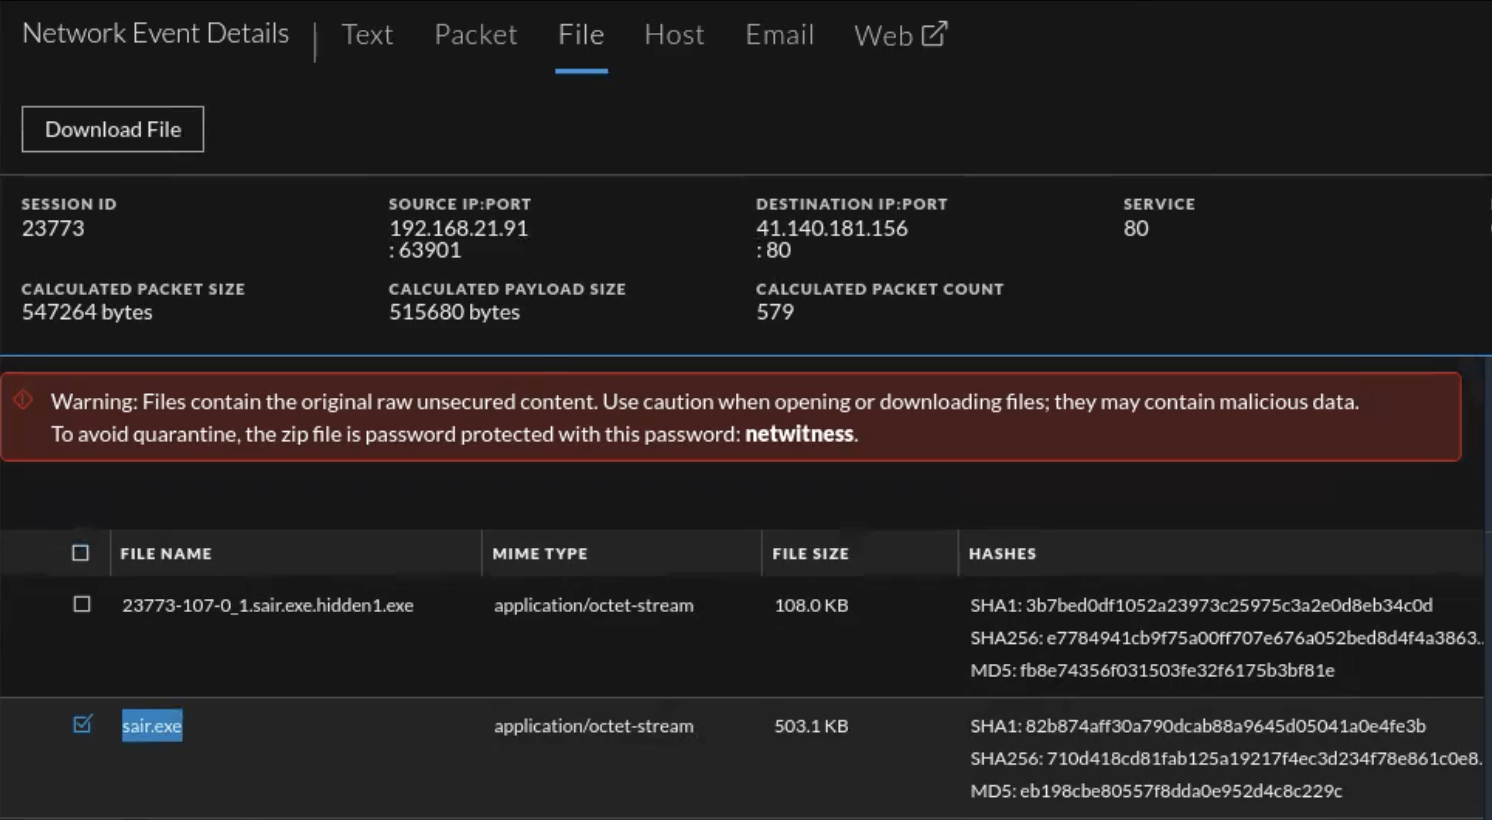Screen dimensions: 1492x820
Task: Select the File tab
Action: 581,35
